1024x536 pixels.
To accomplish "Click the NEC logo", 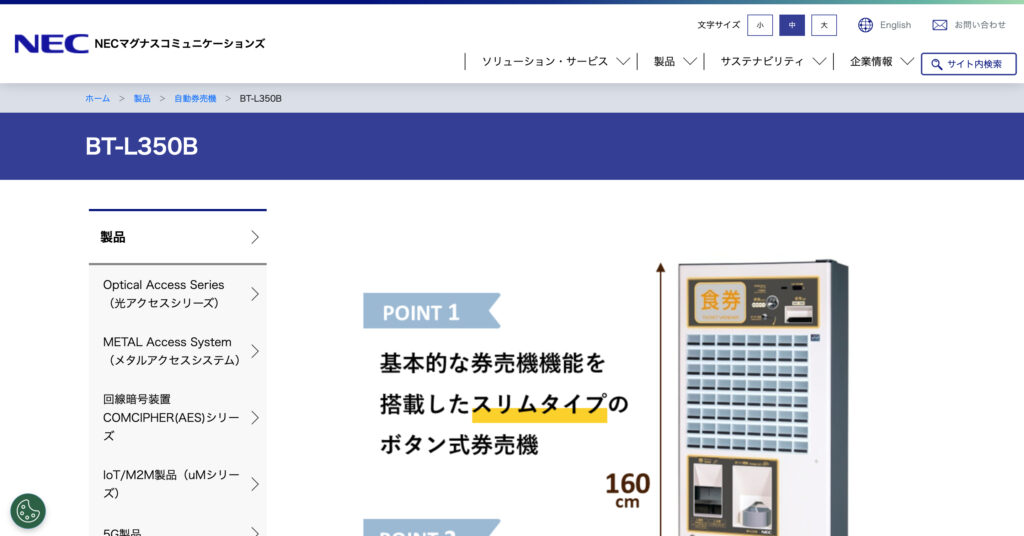I will coord(51,44).
